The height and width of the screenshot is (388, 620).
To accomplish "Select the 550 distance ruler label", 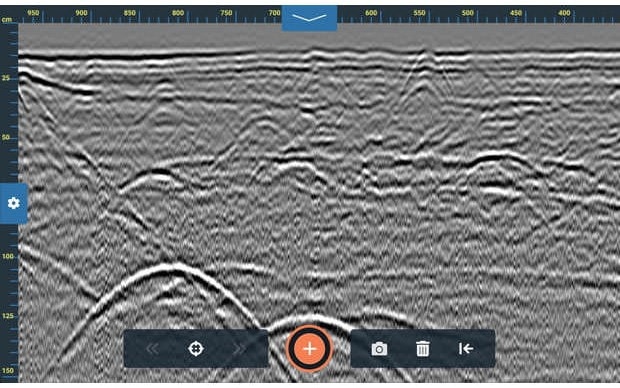I will pyautogui.click(x=419, y=13).
